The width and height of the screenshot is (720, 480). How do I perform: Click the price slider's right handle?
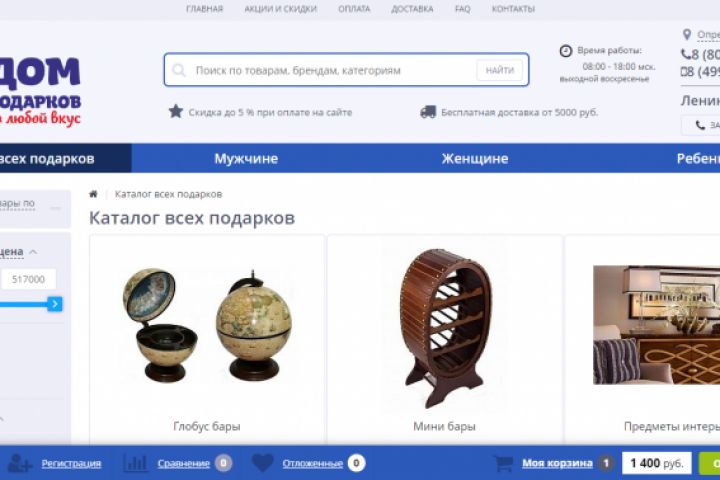click(55, 304)
